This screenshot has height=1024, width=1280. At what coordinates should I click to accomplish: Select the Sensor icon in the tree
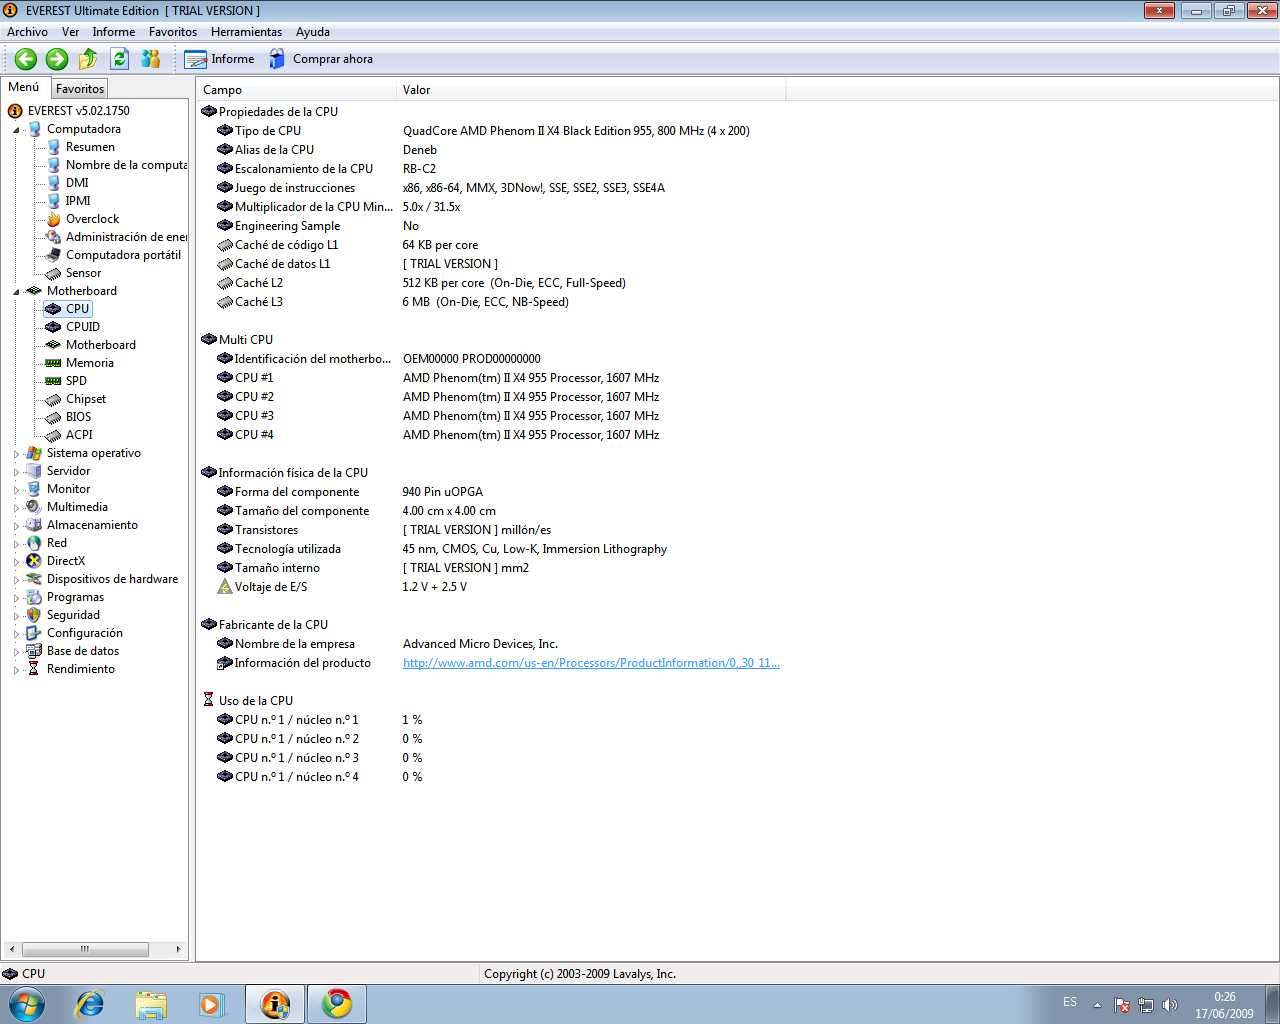coord(54,273)
